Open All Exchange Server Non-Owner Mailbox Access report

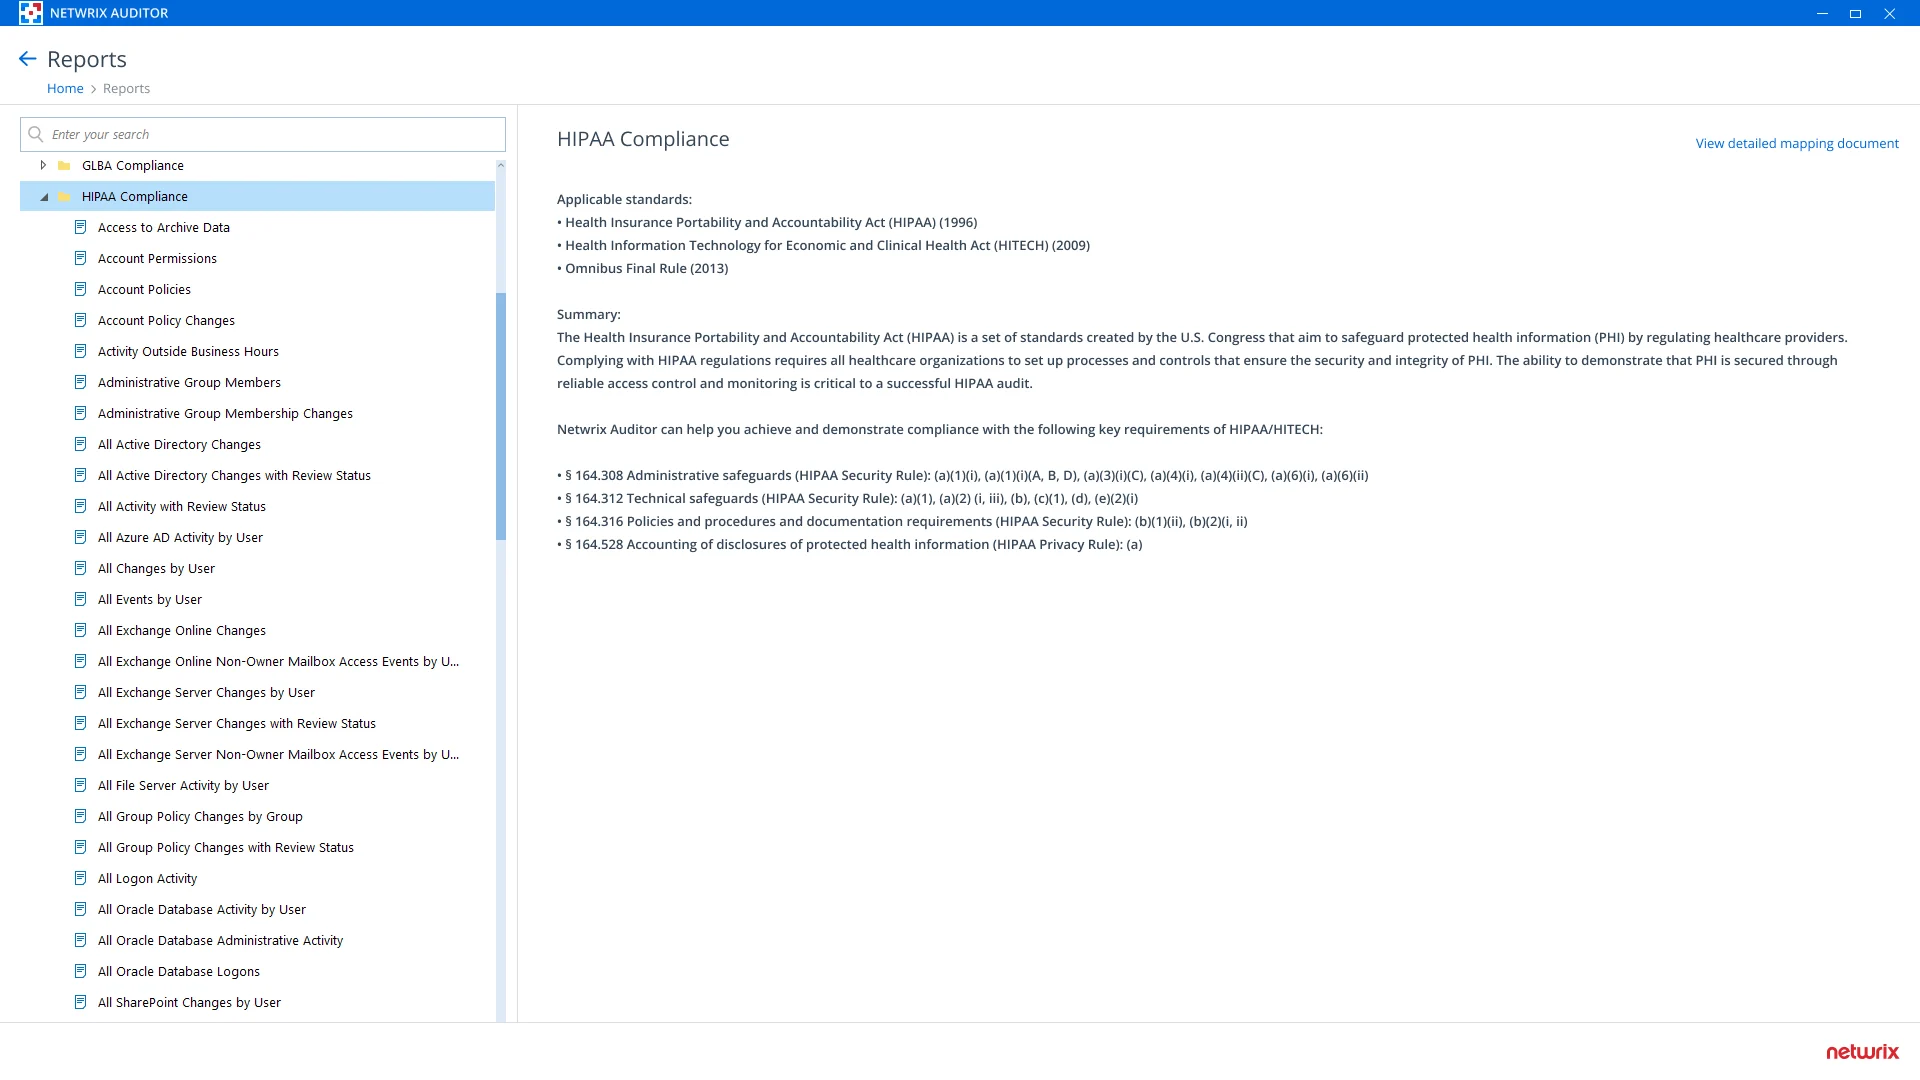278,754
